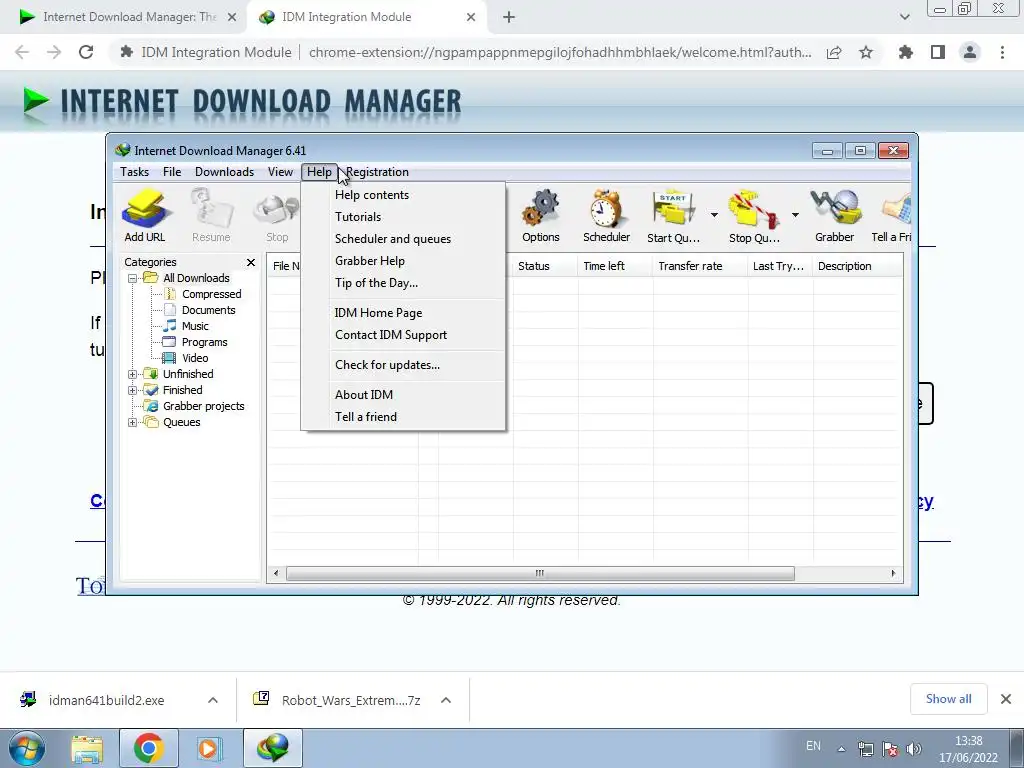This screenshot has height=768, width=1024.
Task: Open the Downloads menu
Action: tap(224, 172)
